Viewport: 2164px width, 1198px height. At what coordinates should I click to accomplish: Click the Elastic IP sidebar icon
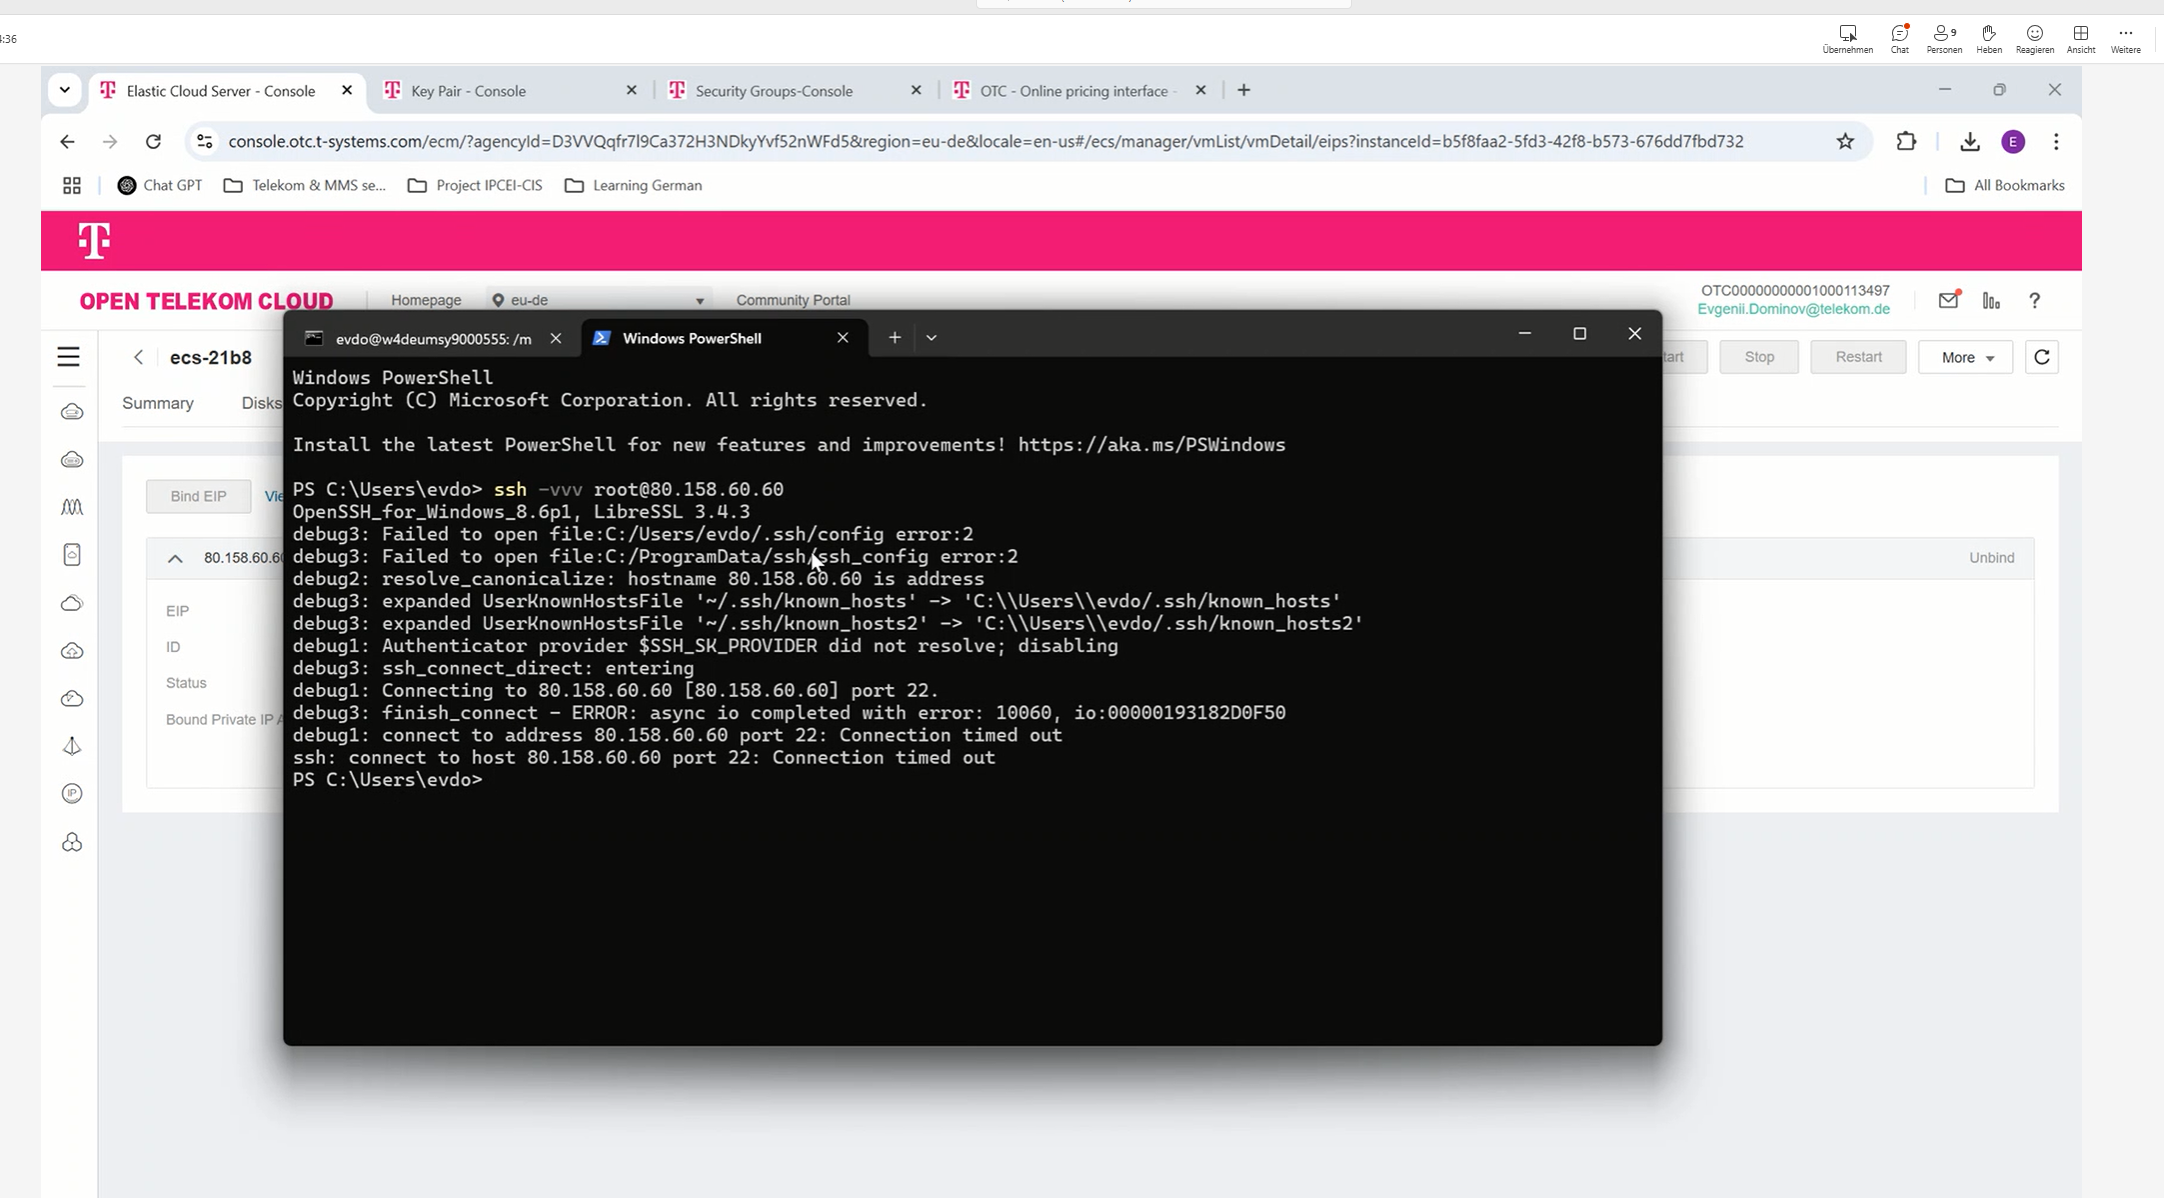coord(72,794)
